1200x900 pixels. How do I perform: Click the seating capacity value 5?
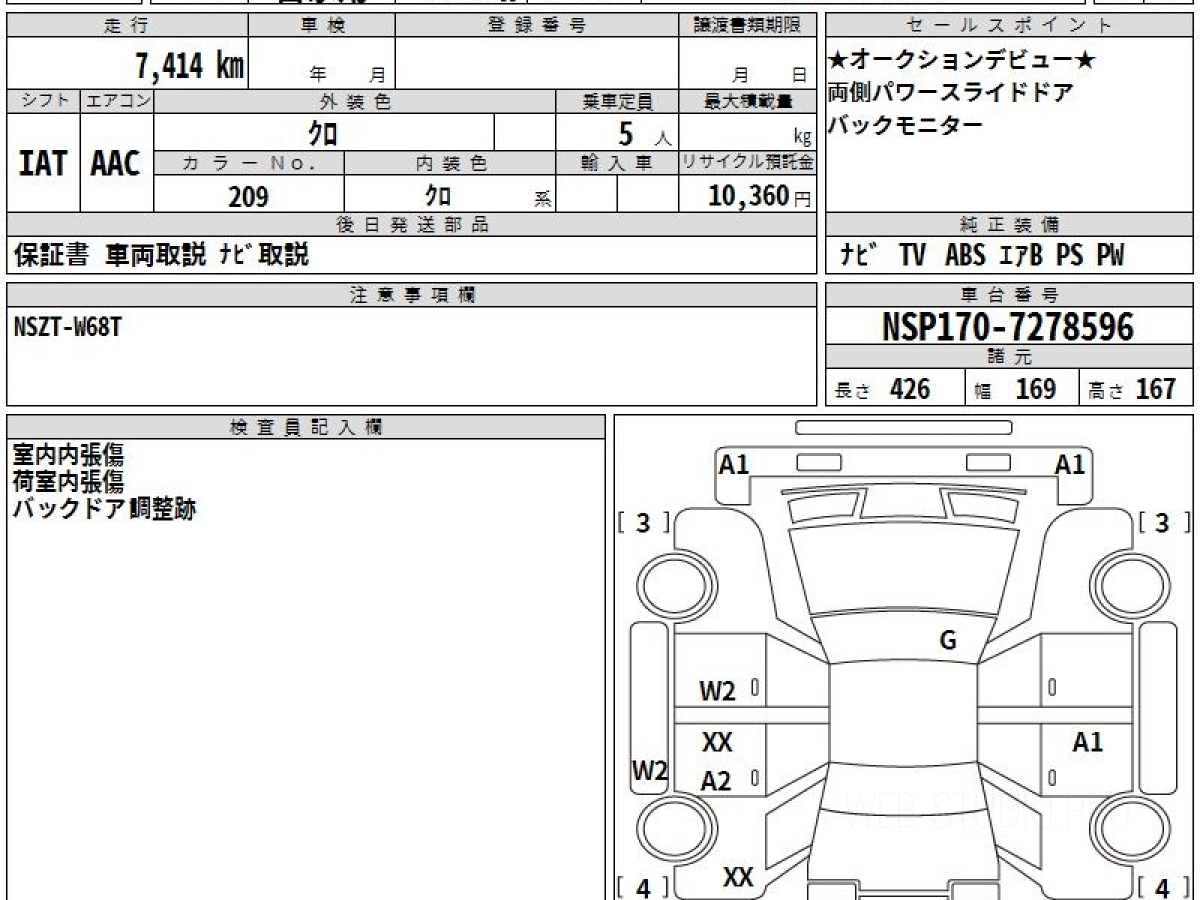pyautogui.click(x=627, y=133)
